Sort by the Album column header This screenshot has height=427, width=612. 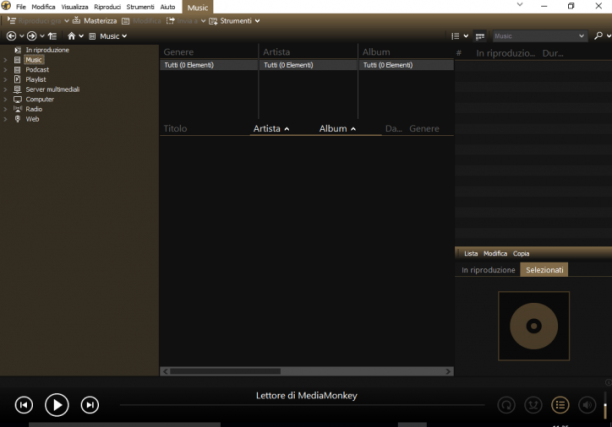(x=337, y=128)
